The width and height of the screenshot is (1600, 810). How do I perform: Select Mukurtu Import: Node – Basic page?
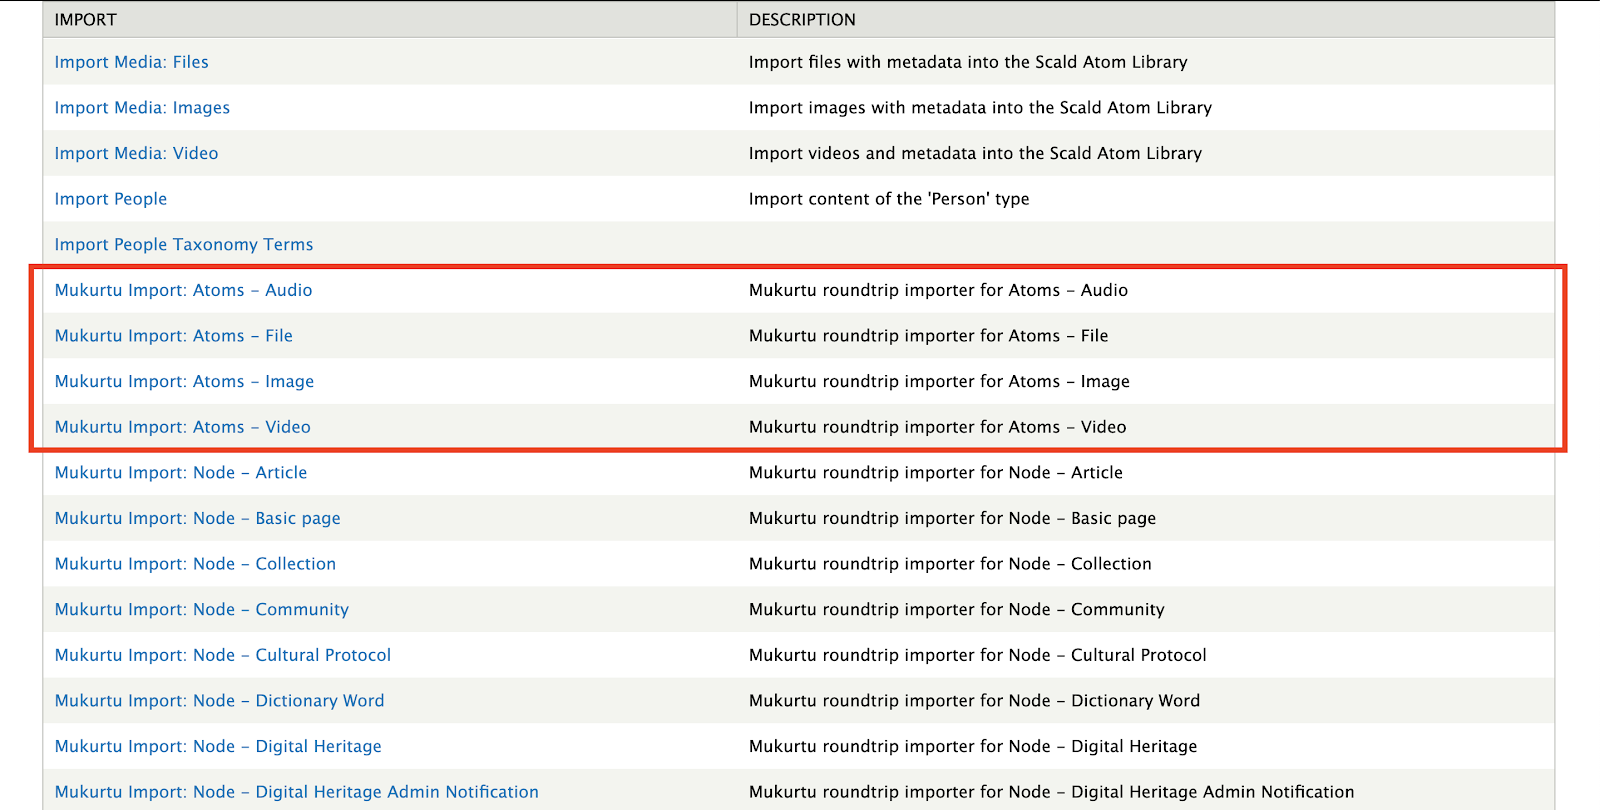[x=198, y=518]
